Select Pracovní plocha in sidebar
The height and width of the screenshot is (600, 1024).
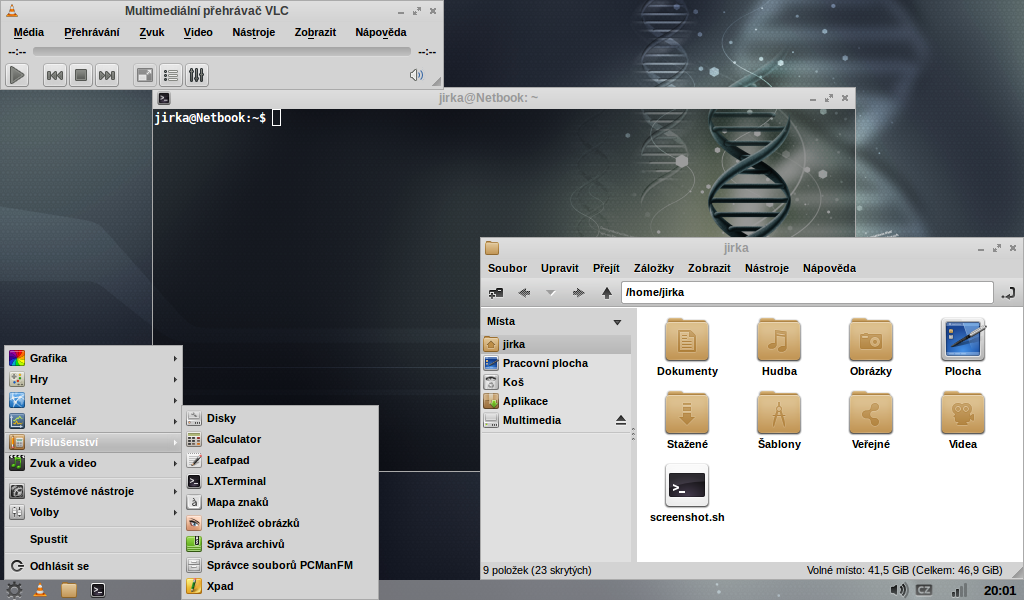coord(557,363)
